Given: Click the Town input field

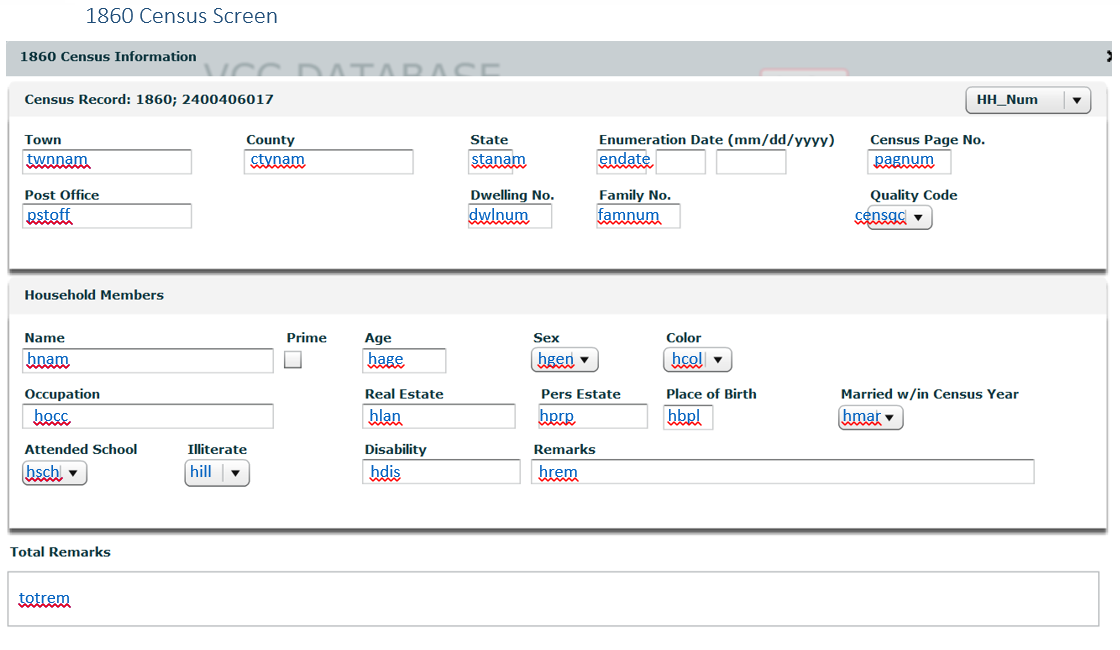Looking at the screenshot, I should click(107, 161).
